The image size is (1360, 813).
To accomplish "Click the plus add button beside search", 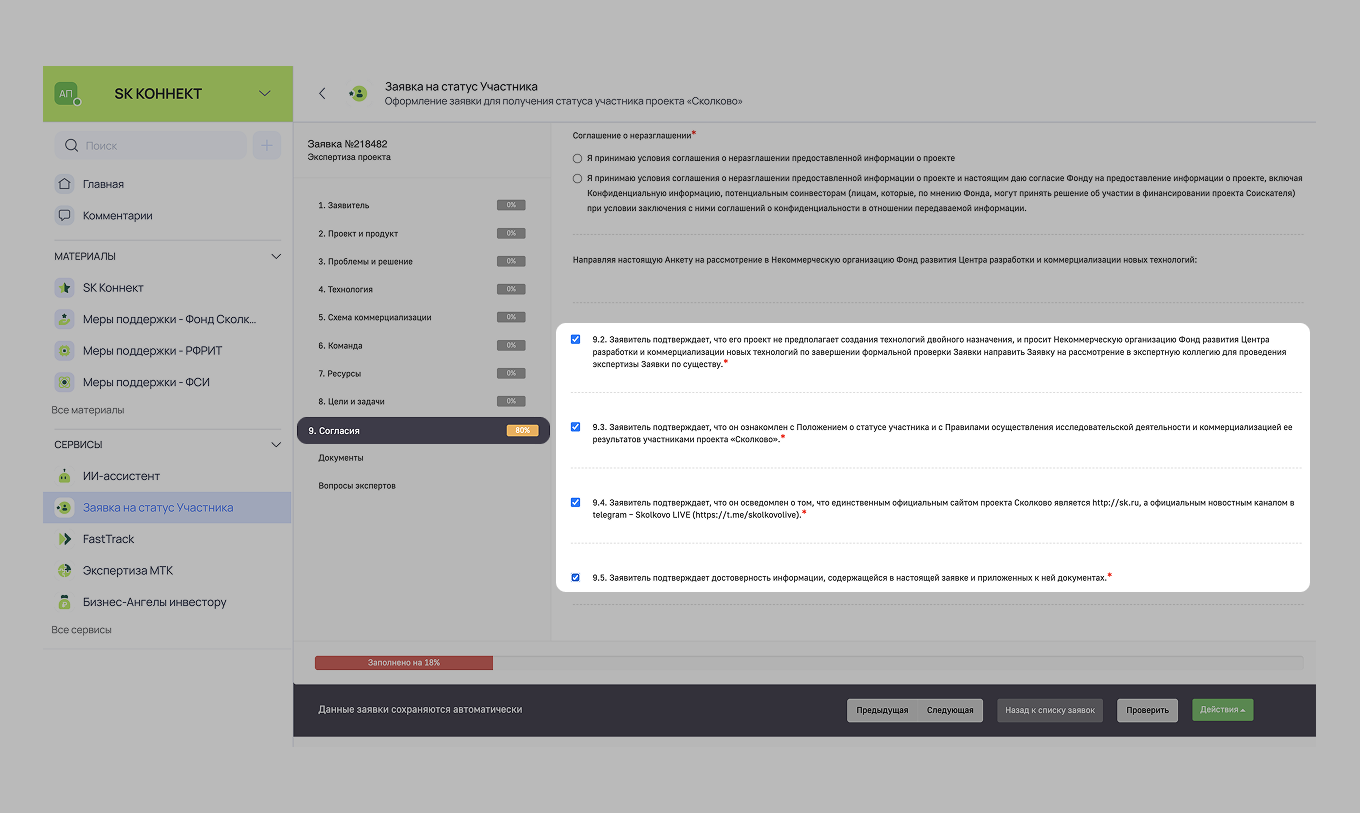I will click(267, 146).
